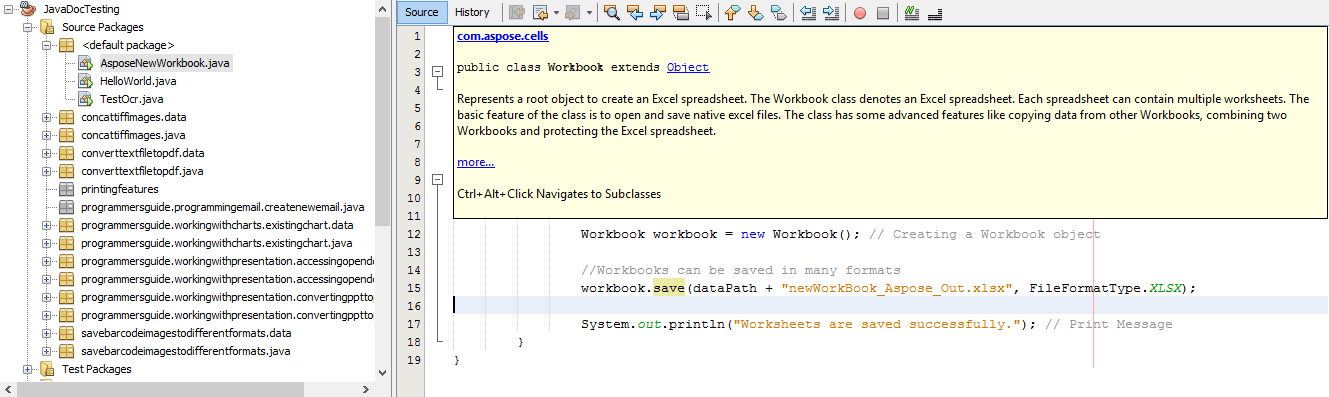Viewport: 1329px width, 397px height.
Task: Click Next Bookmark icon
Action: pos(755,13)
